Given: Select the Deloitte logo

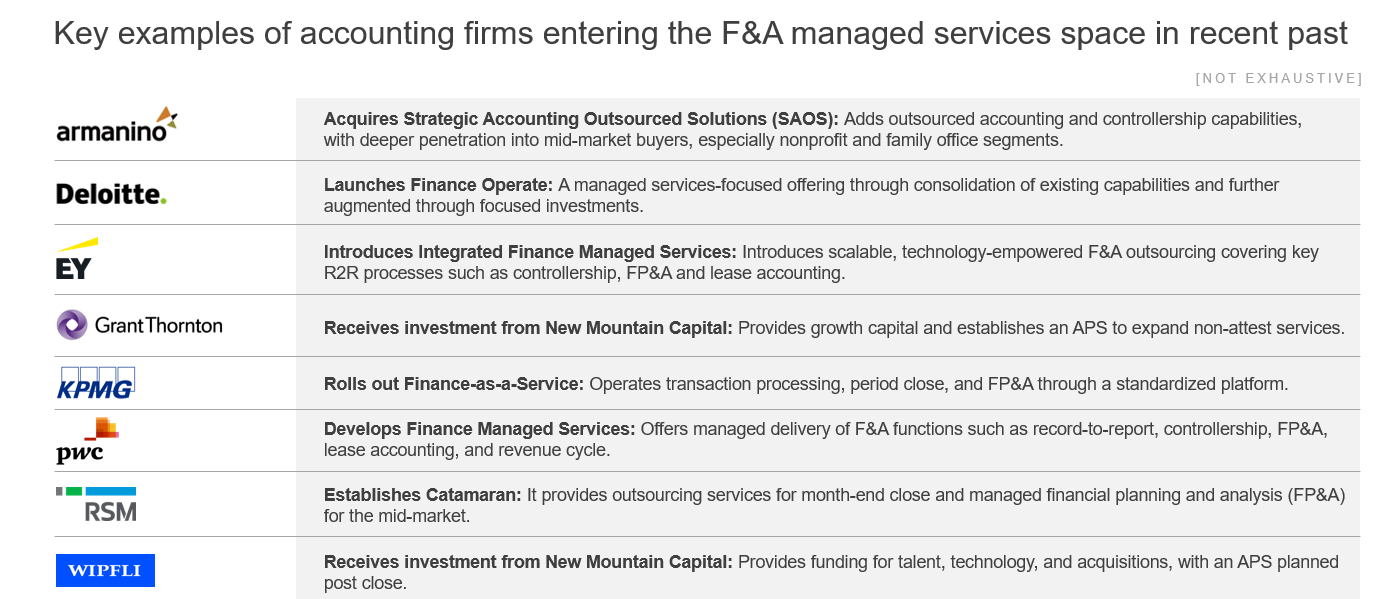Looking at the screenshot, I should click(111, 194).
